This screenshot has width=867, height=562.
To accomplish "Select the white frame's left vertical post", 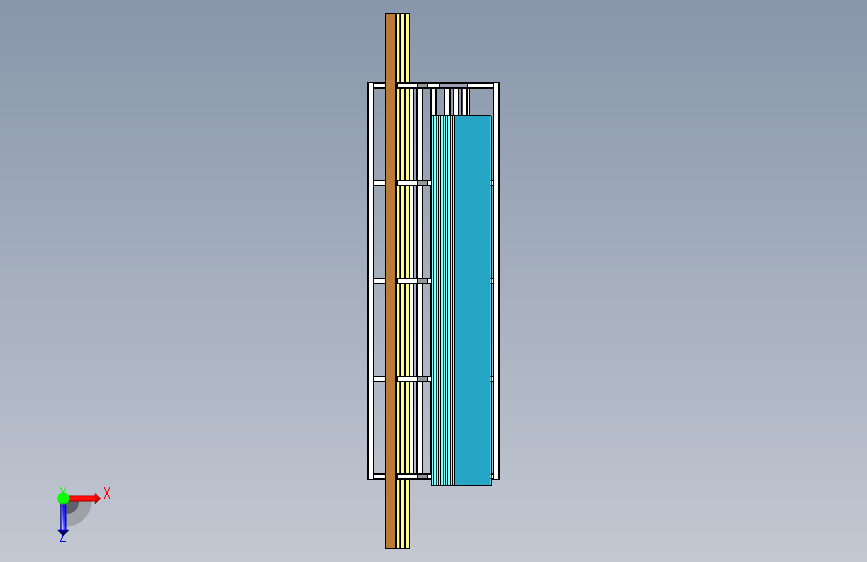I will 370,281.
